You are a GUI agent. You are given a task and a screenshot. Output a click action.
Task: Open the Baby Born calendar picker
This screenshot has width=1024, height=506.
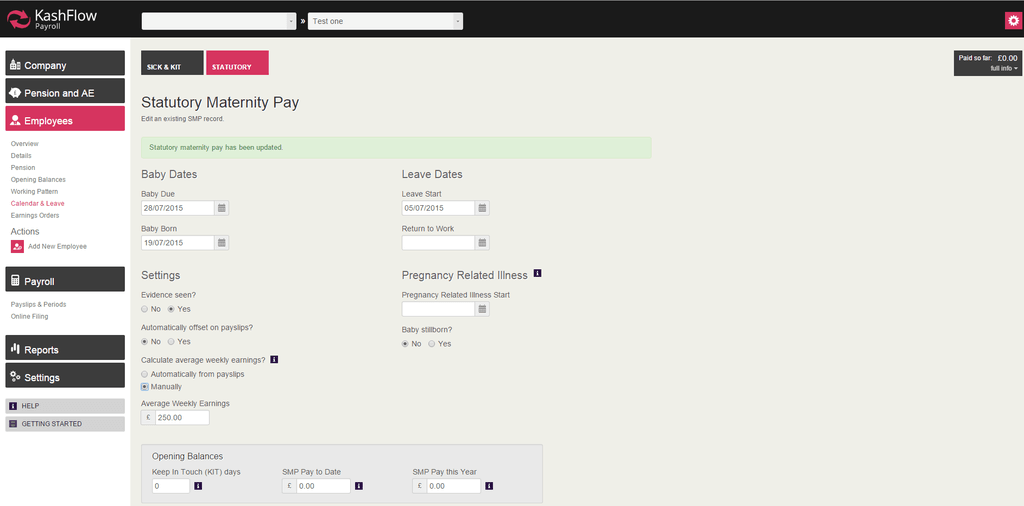[x=222, y=243]
